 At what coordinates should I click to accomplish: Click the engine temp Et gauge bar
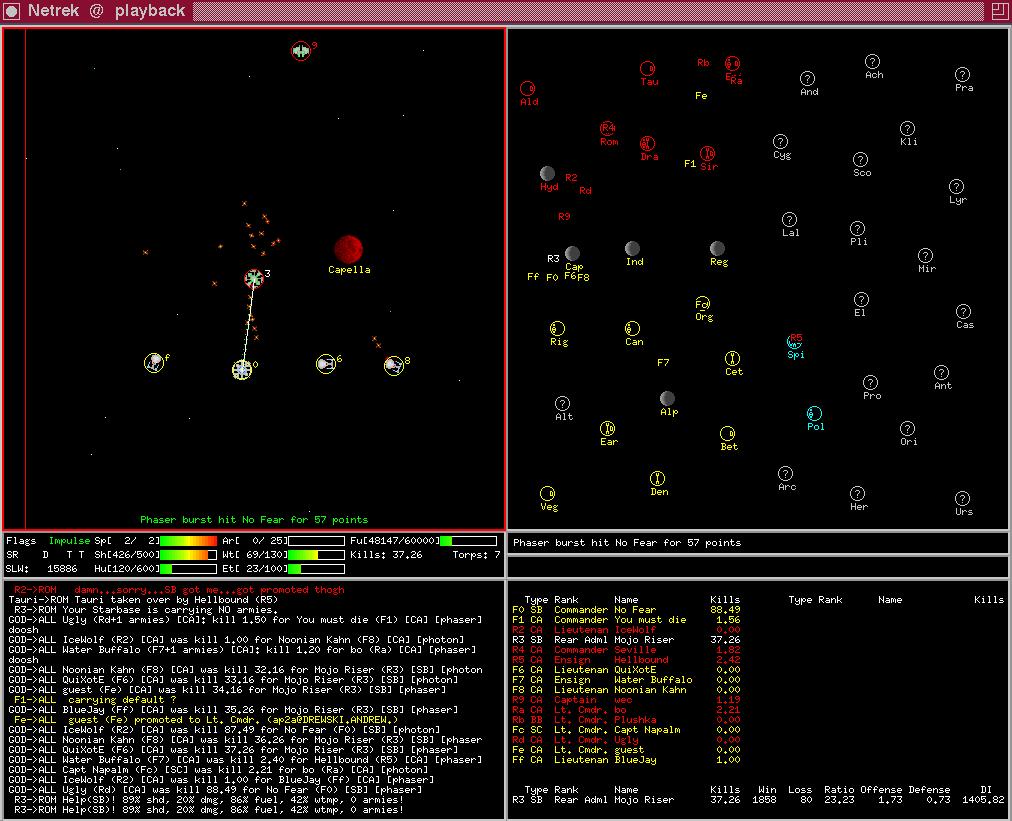coord(316,569)
